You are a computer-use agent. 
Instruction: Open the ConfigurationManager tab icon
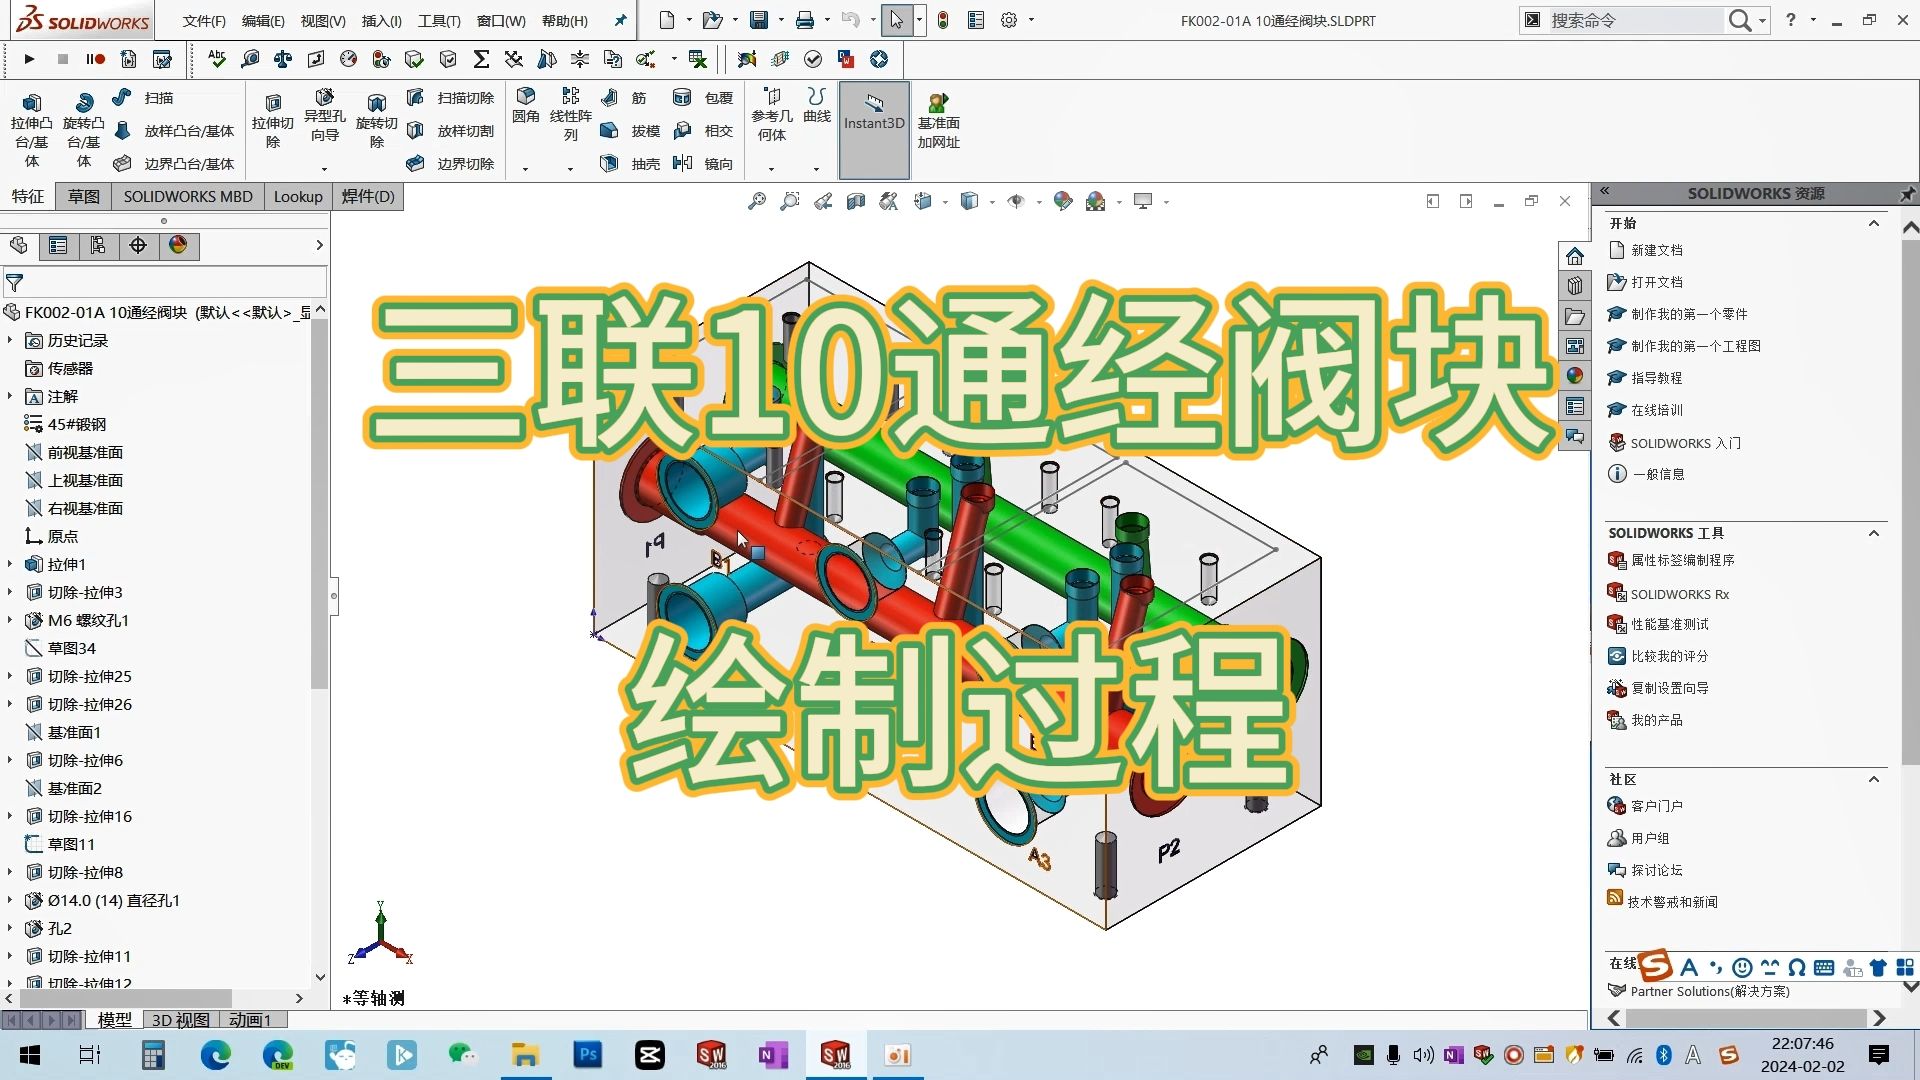98,246
